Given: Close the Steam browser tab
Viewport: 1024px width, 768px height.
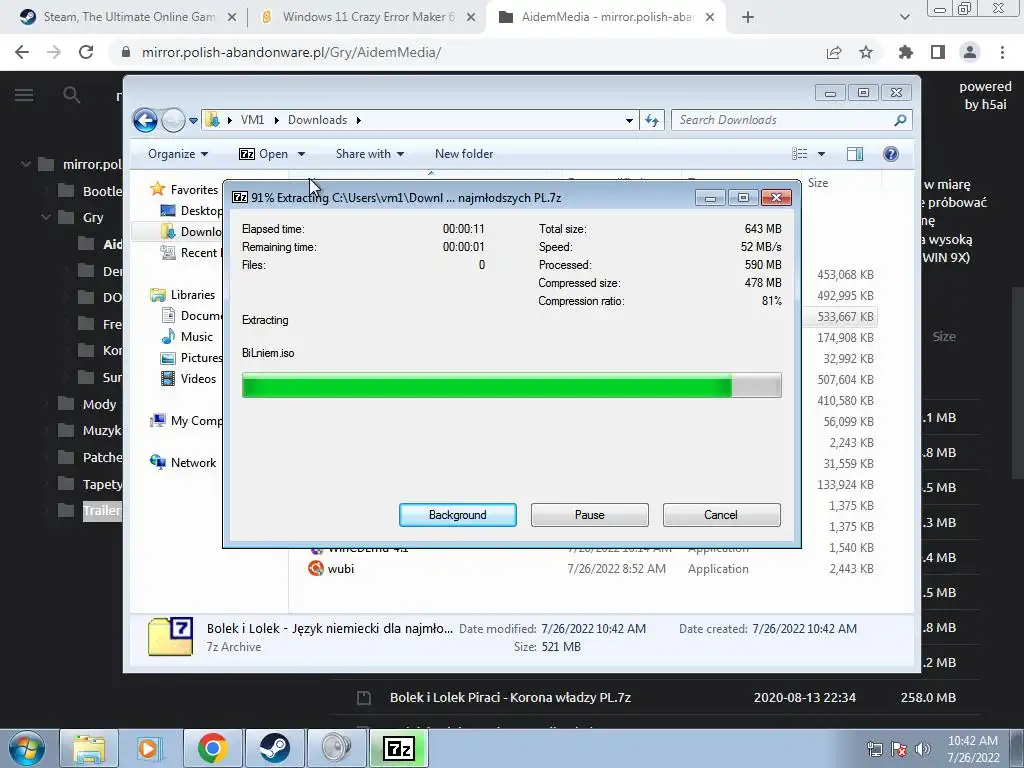Looking at the screenshot, I should 232,18.
